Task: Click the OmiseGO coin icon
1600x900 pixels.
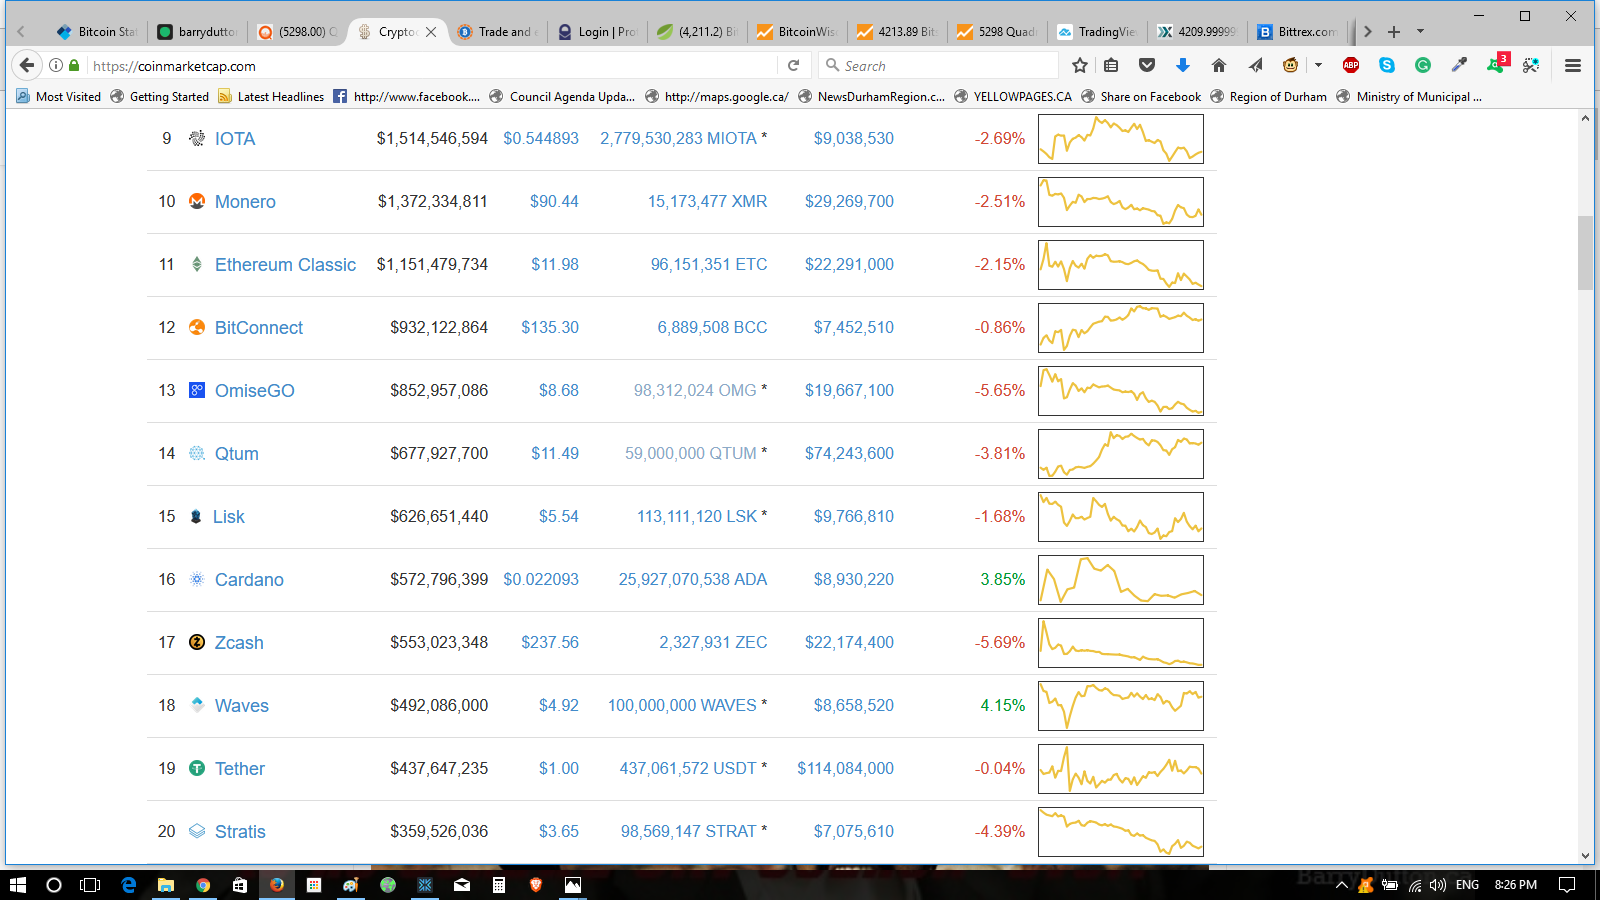Action: pyautogui.click(x=197, y=390)
